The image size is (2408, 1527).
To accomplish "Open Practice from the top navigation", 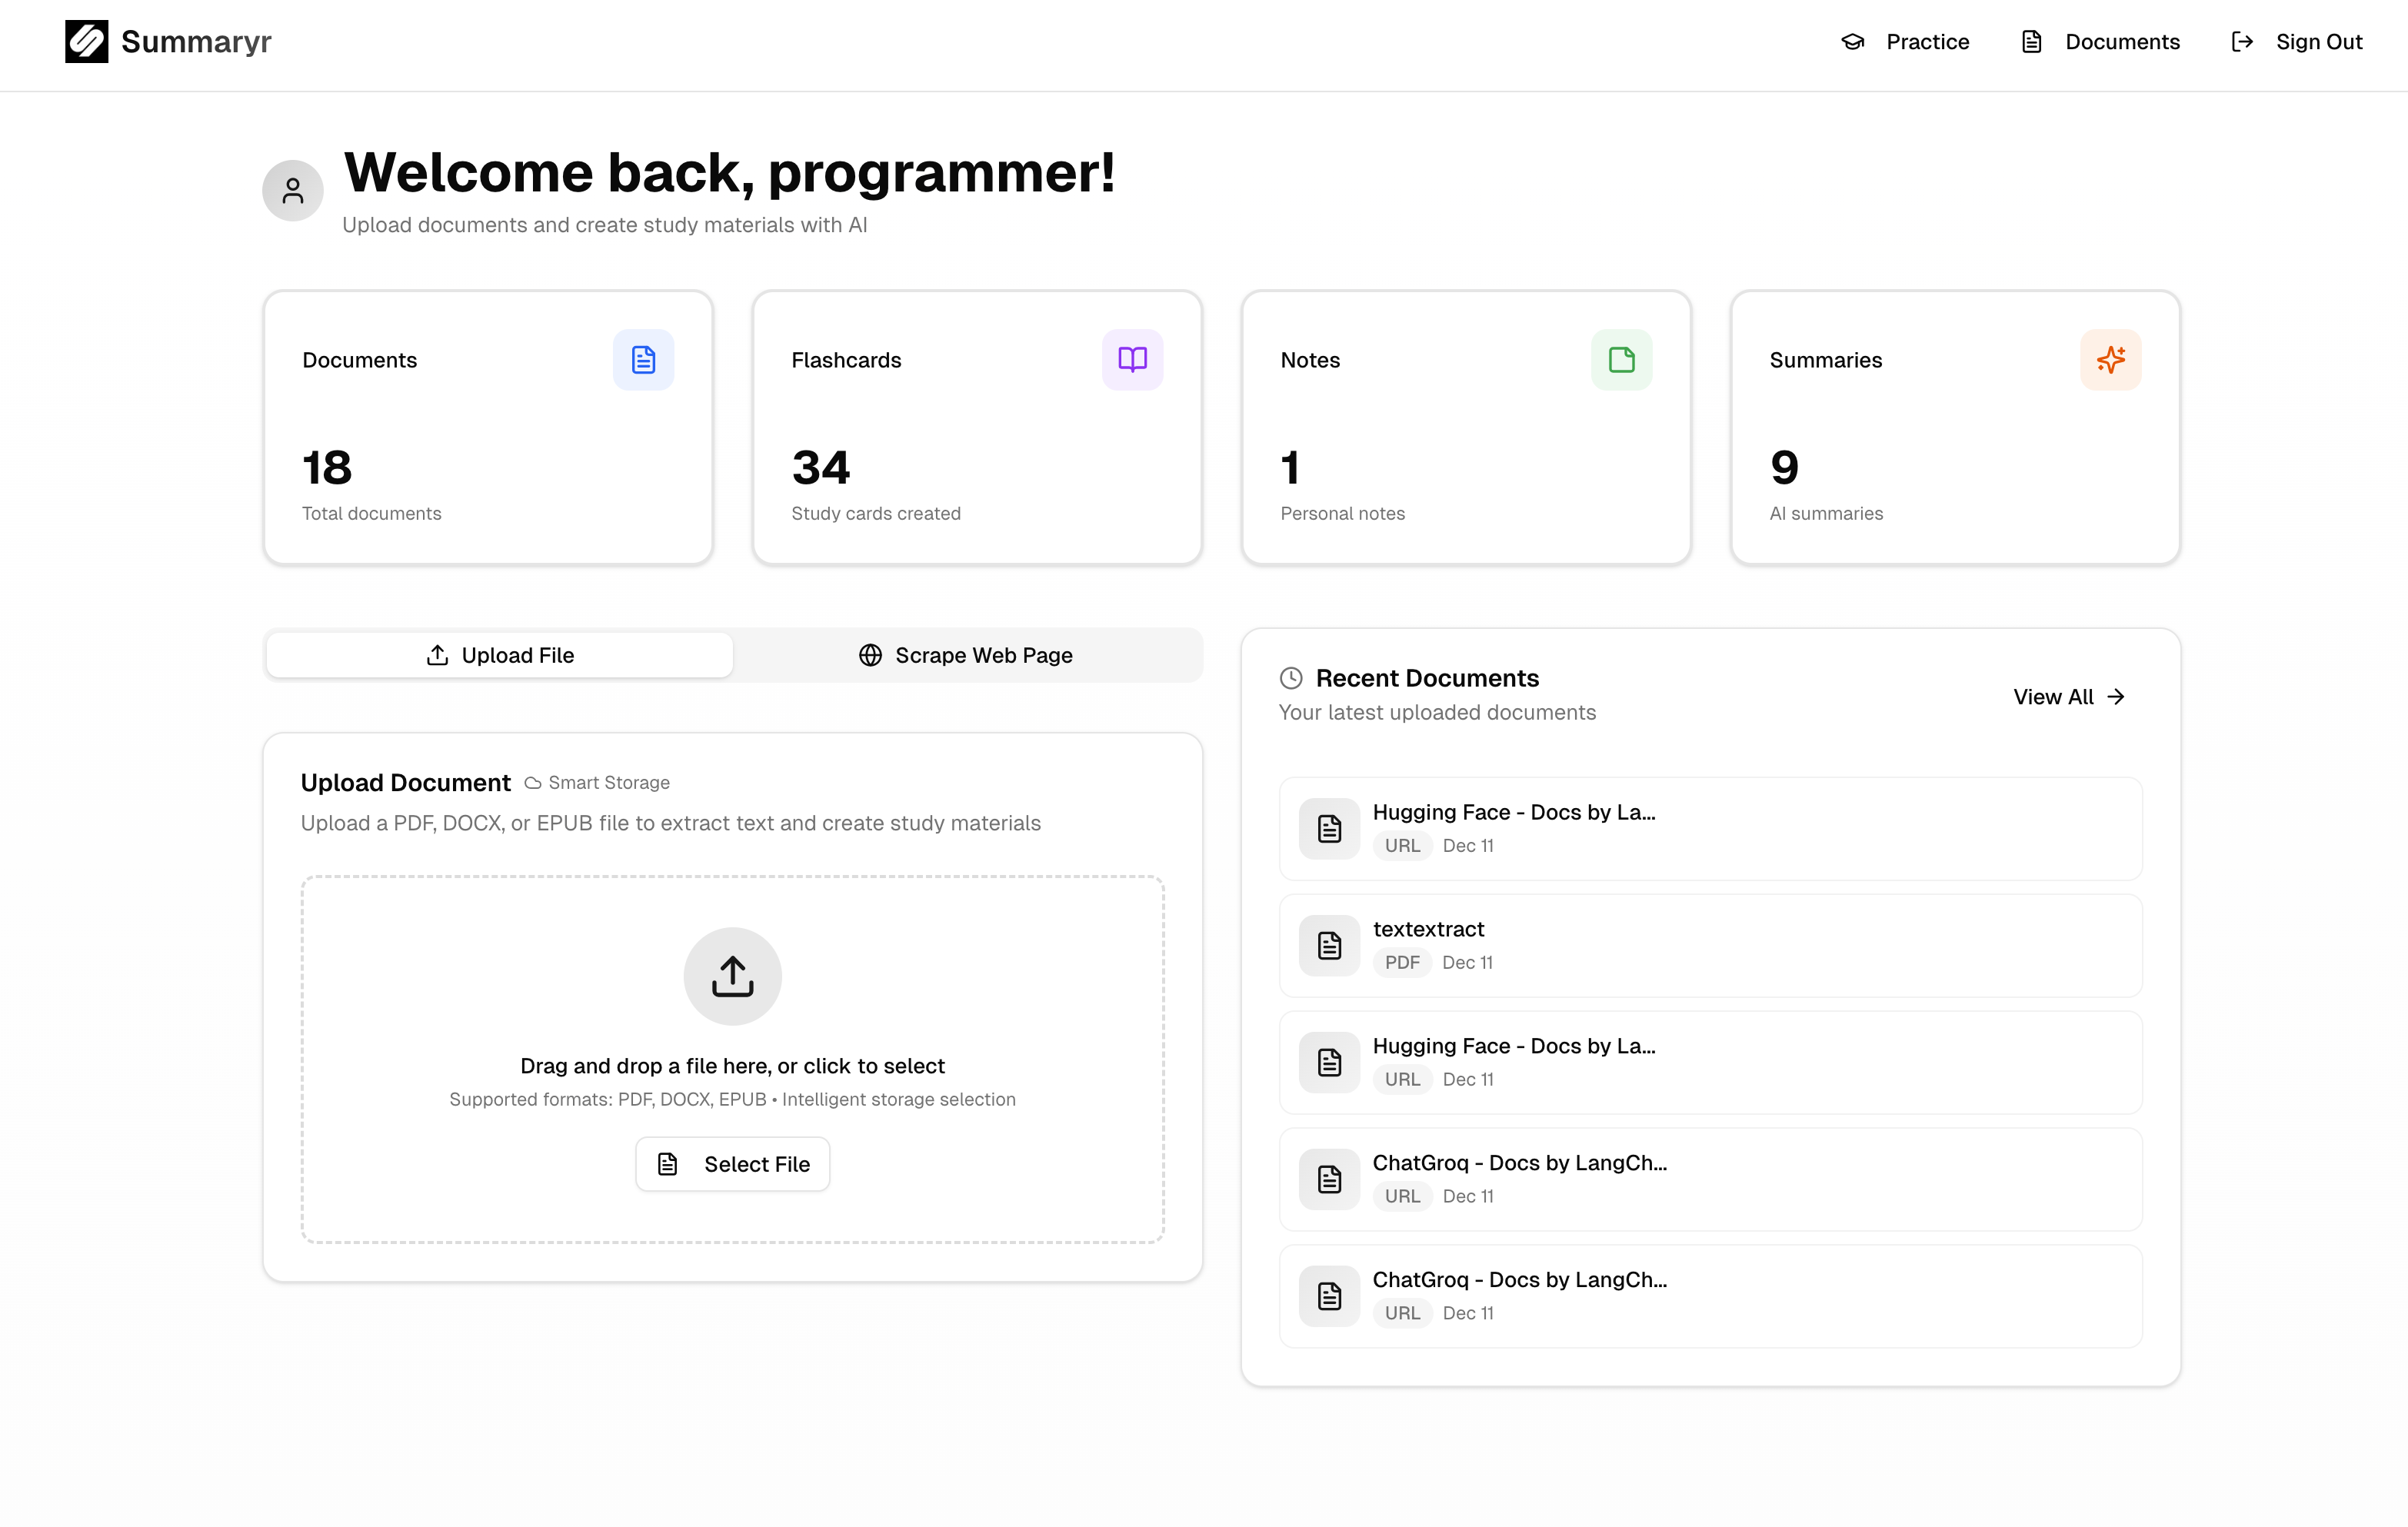I will click(1905, 42).
